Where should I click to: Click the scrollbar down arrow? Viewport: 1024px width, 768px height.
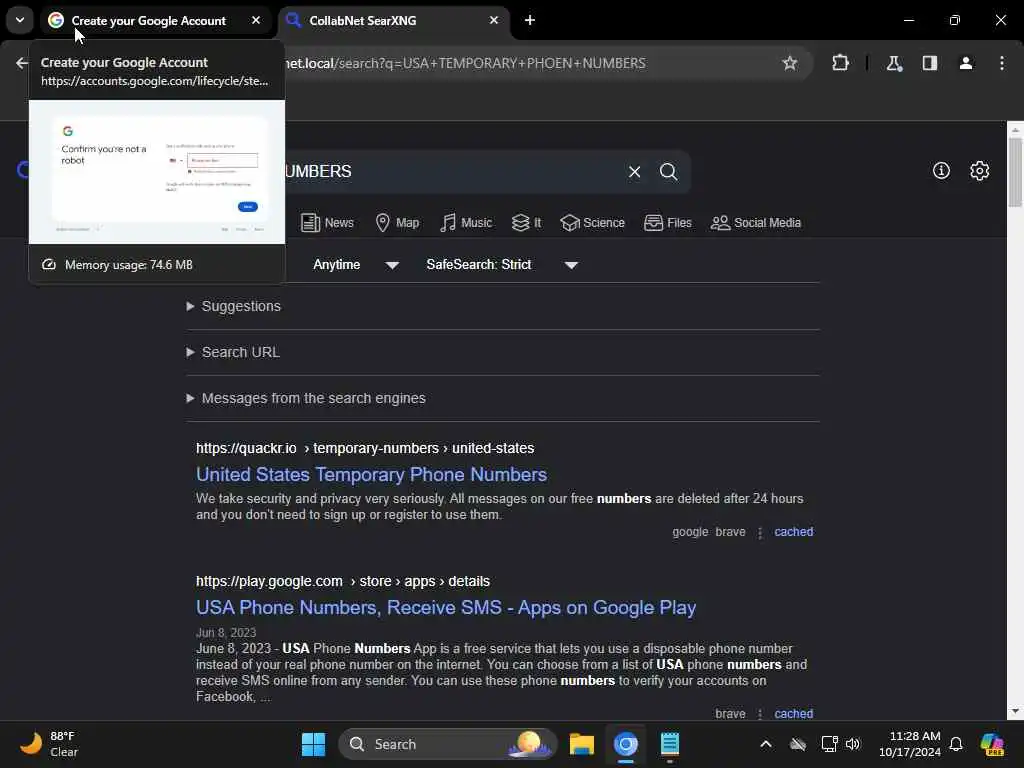pyautogui.click(x=1015, y=711)
